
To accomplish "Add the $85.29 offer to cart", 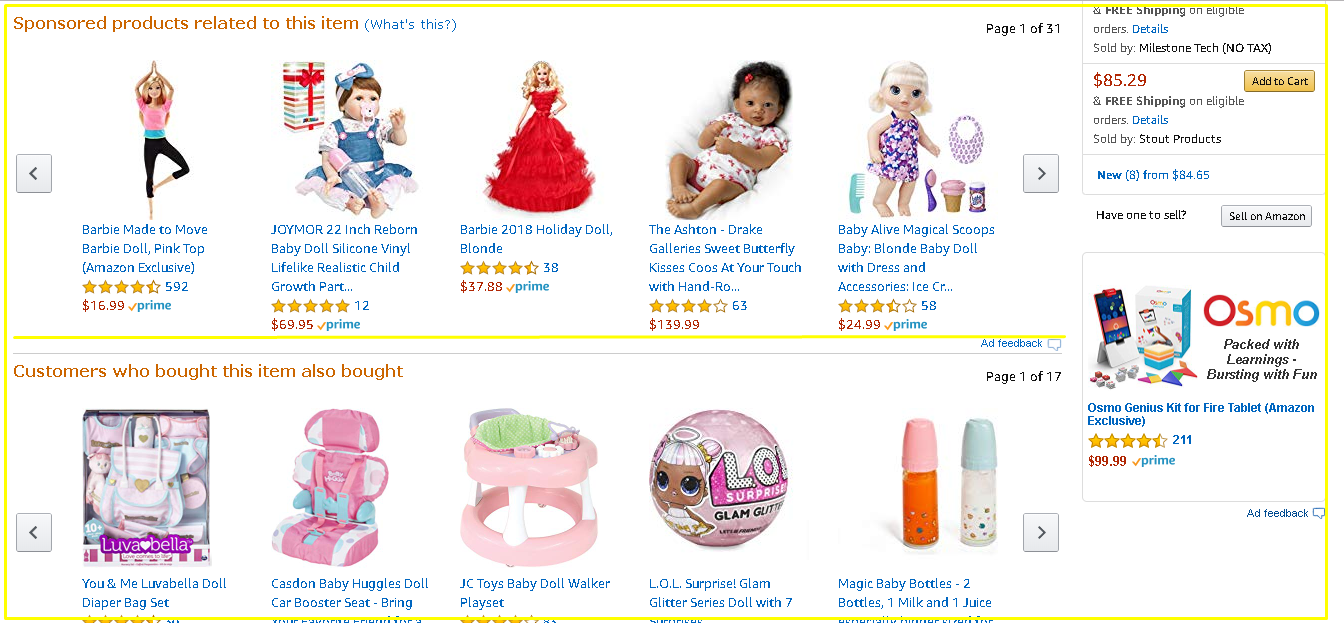I will tap(1279, 81).
